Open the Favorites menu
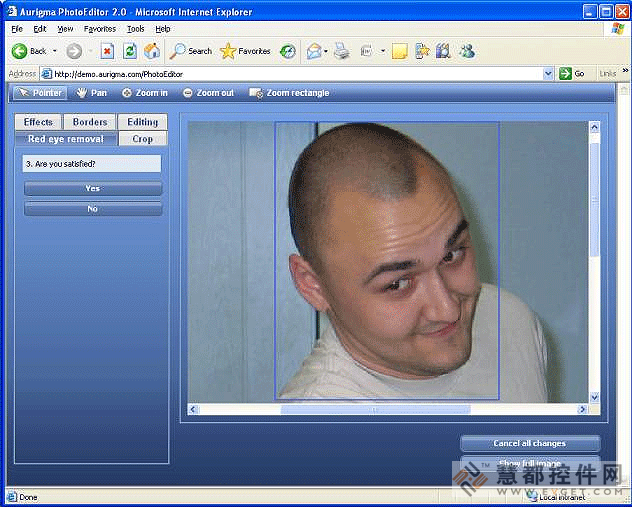 click(100, 29)
